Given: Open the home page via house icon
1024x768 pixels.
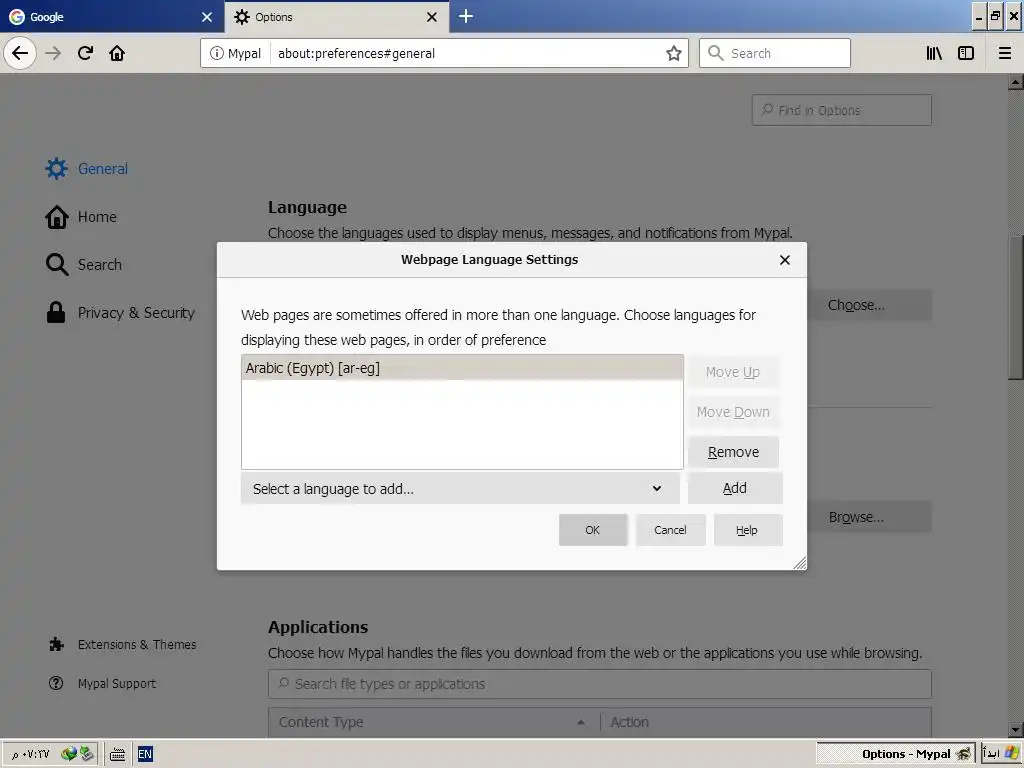Looking at the screenshot, I should [117, 53].
